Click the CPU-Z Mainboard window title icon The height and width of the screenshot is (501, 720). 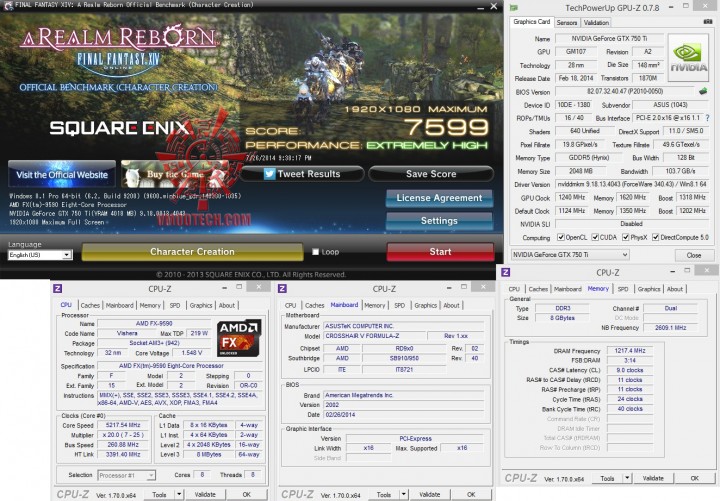282,289
